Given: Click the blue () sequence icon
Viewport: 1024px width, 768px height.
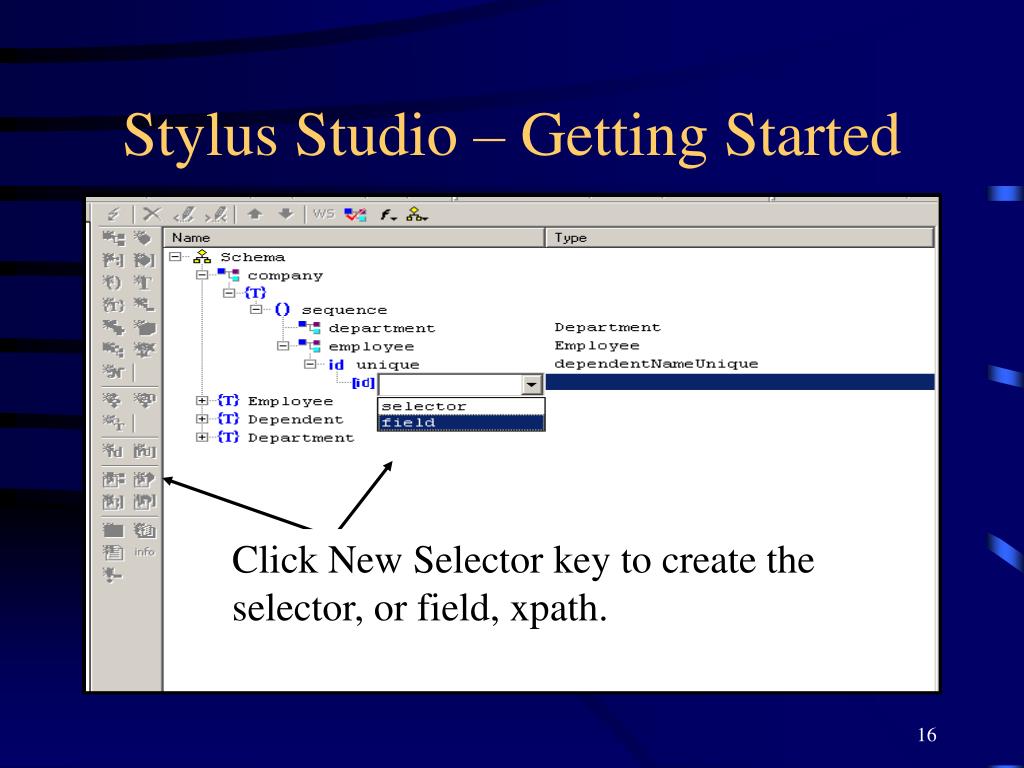Looking at the screenshot, I should click(282, 309).
